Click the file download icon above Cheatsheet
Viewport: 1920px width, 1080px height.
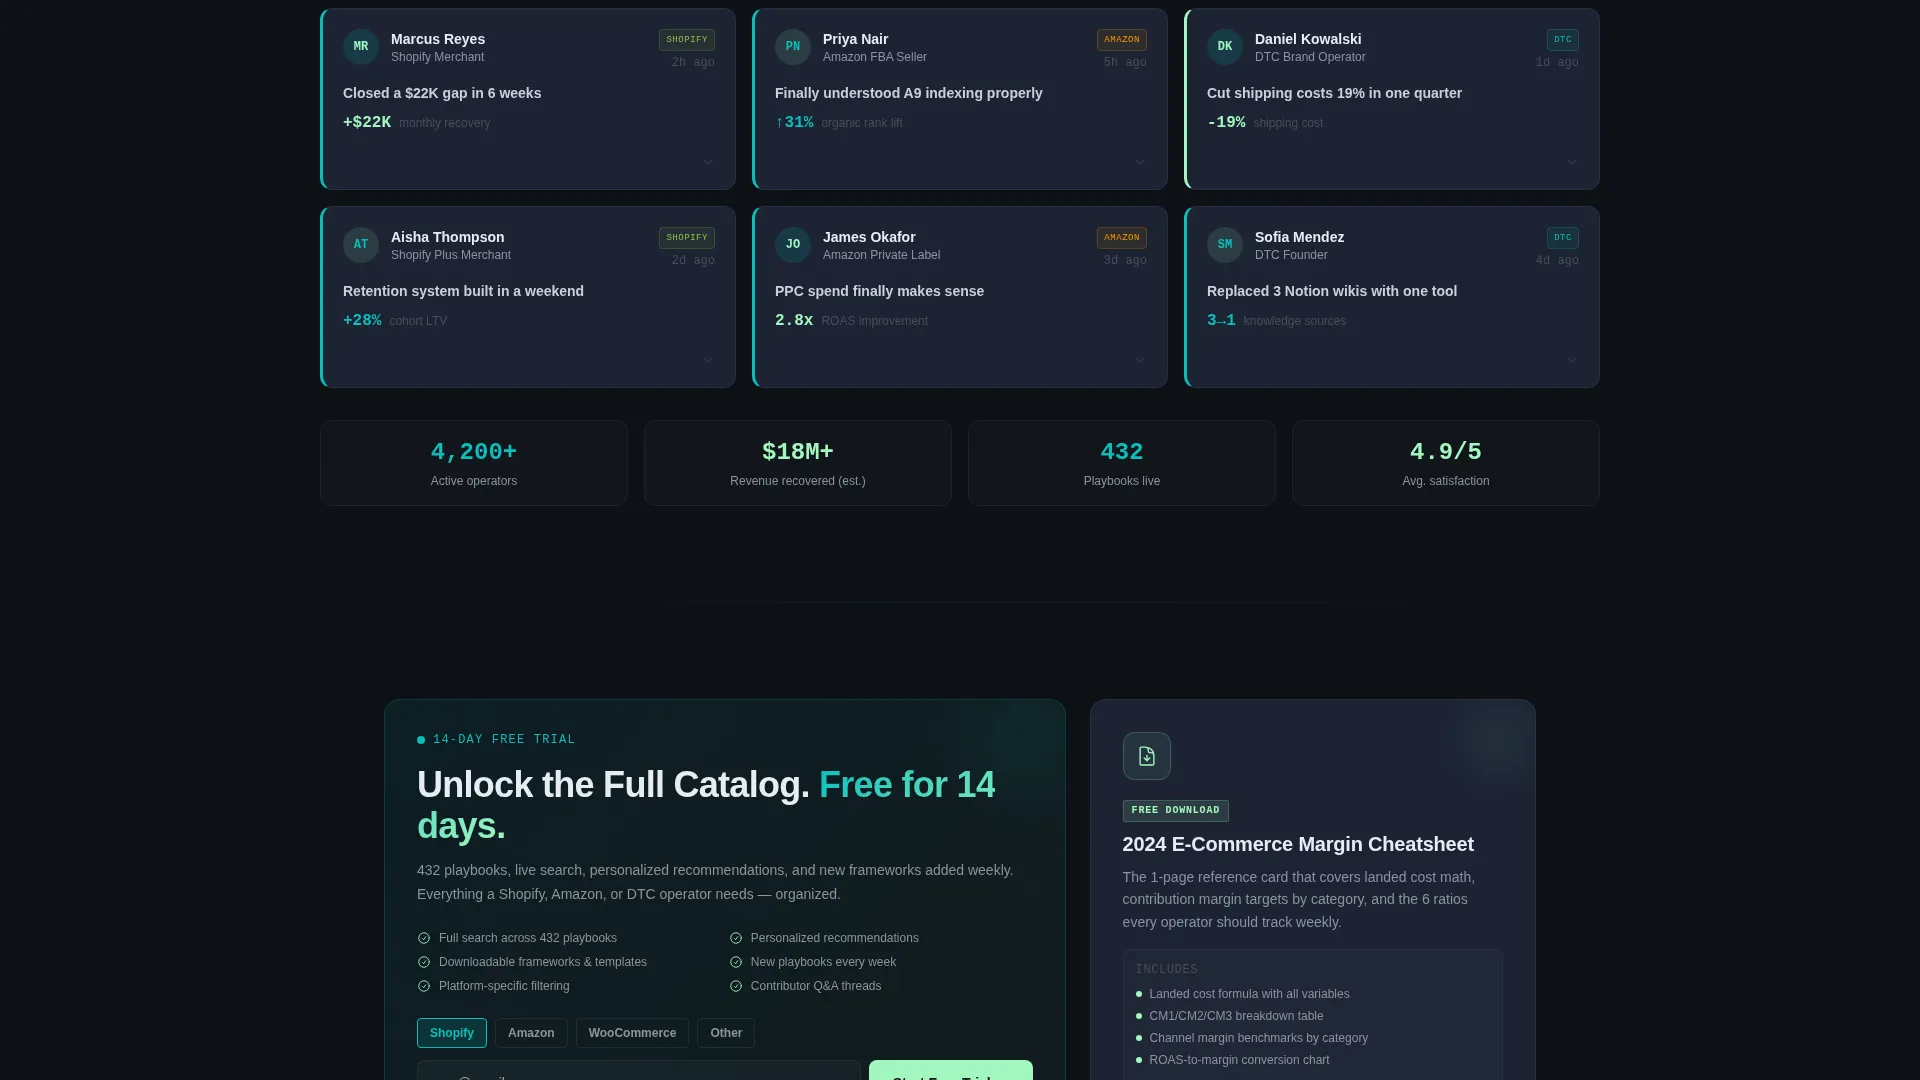[x=1146, y=756]
